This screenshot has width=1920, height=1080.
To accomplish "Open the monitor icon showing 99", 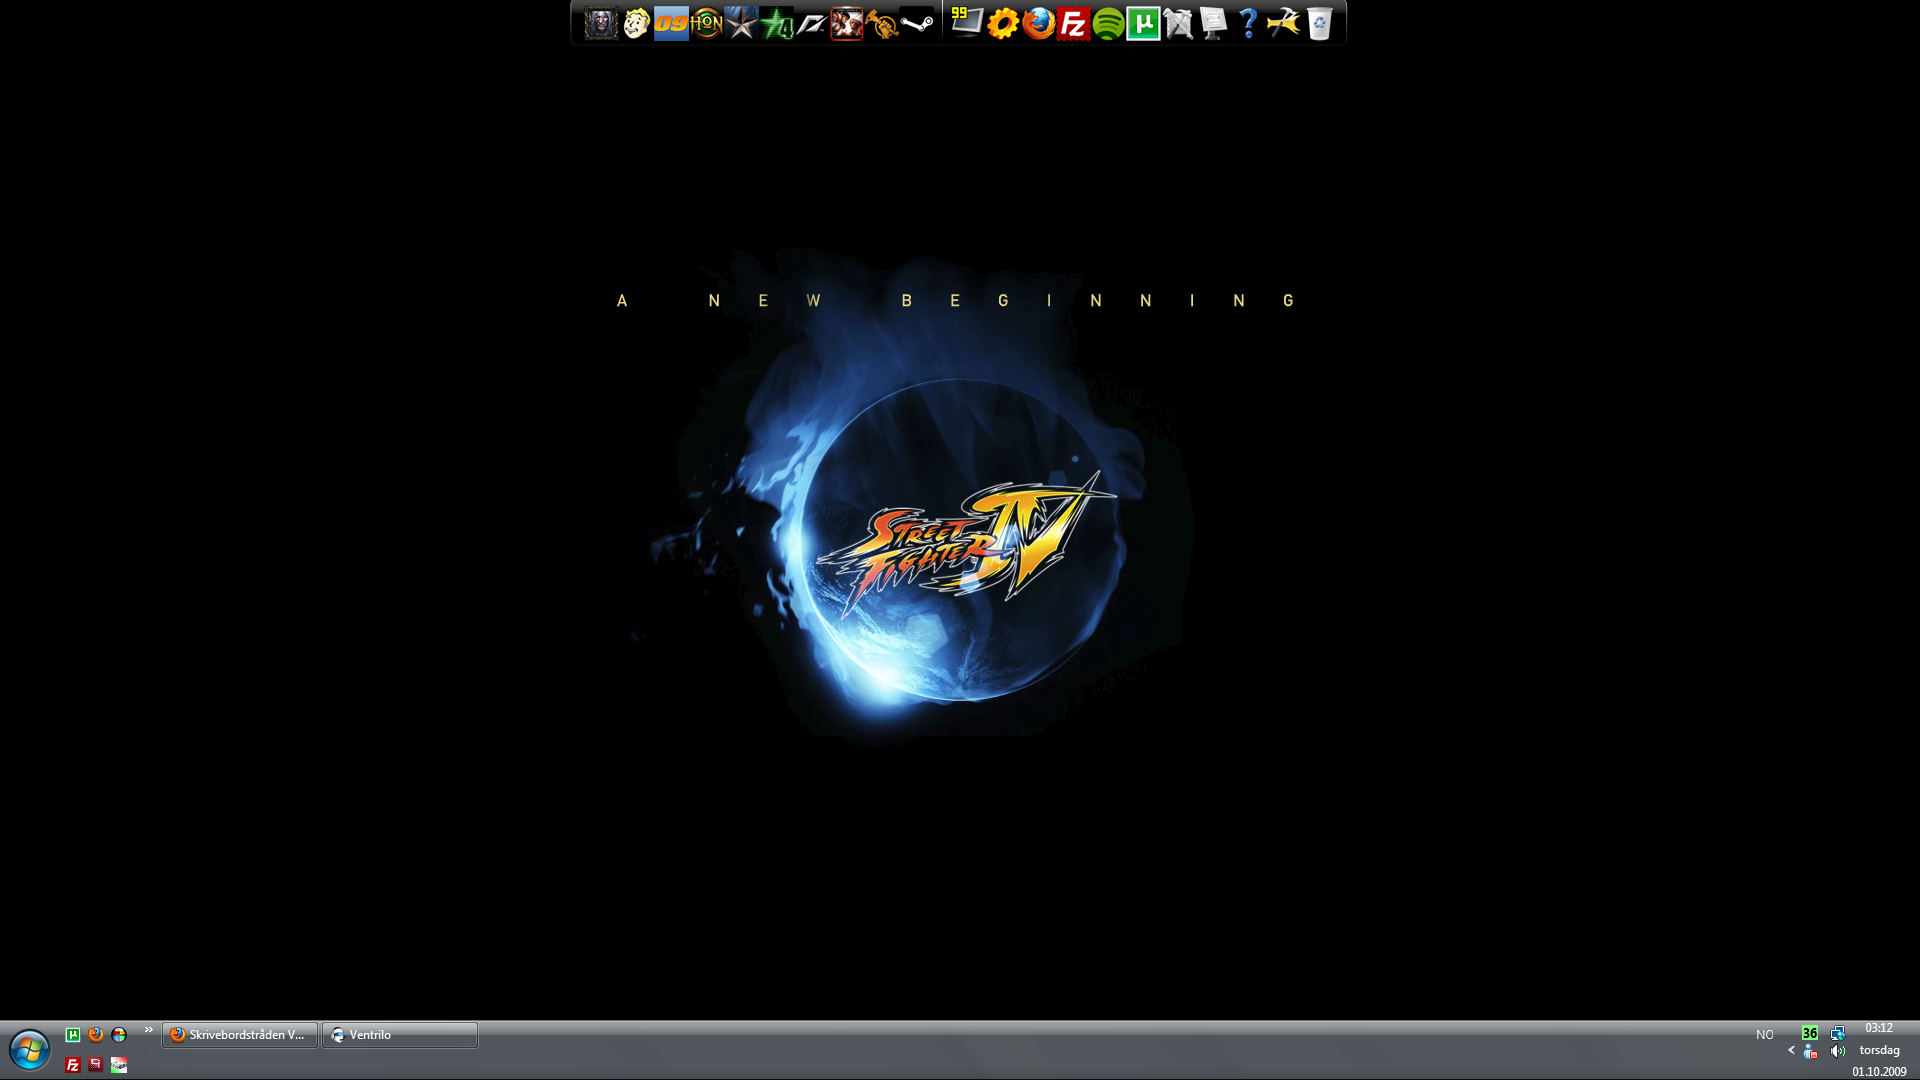I will 966,22.
